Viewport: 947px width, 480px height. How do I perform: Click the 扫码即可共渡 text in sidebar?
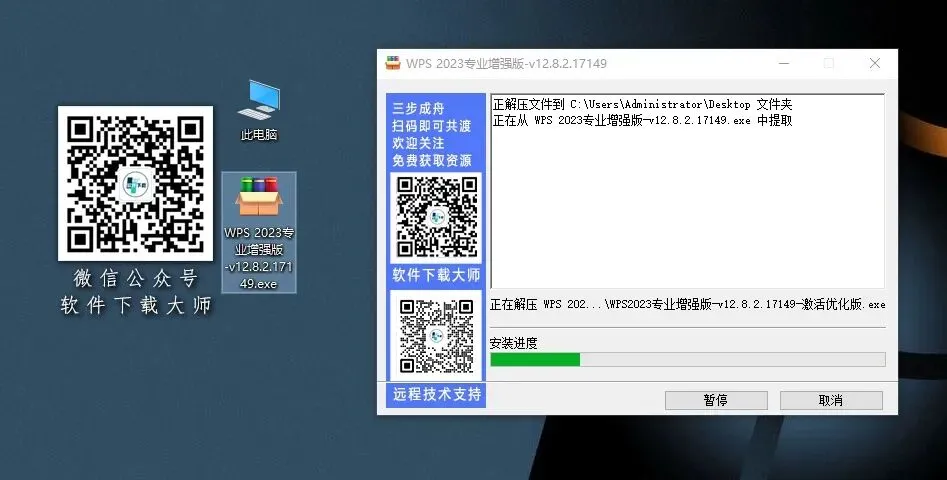pyautogui.click(x=432, y=126)
